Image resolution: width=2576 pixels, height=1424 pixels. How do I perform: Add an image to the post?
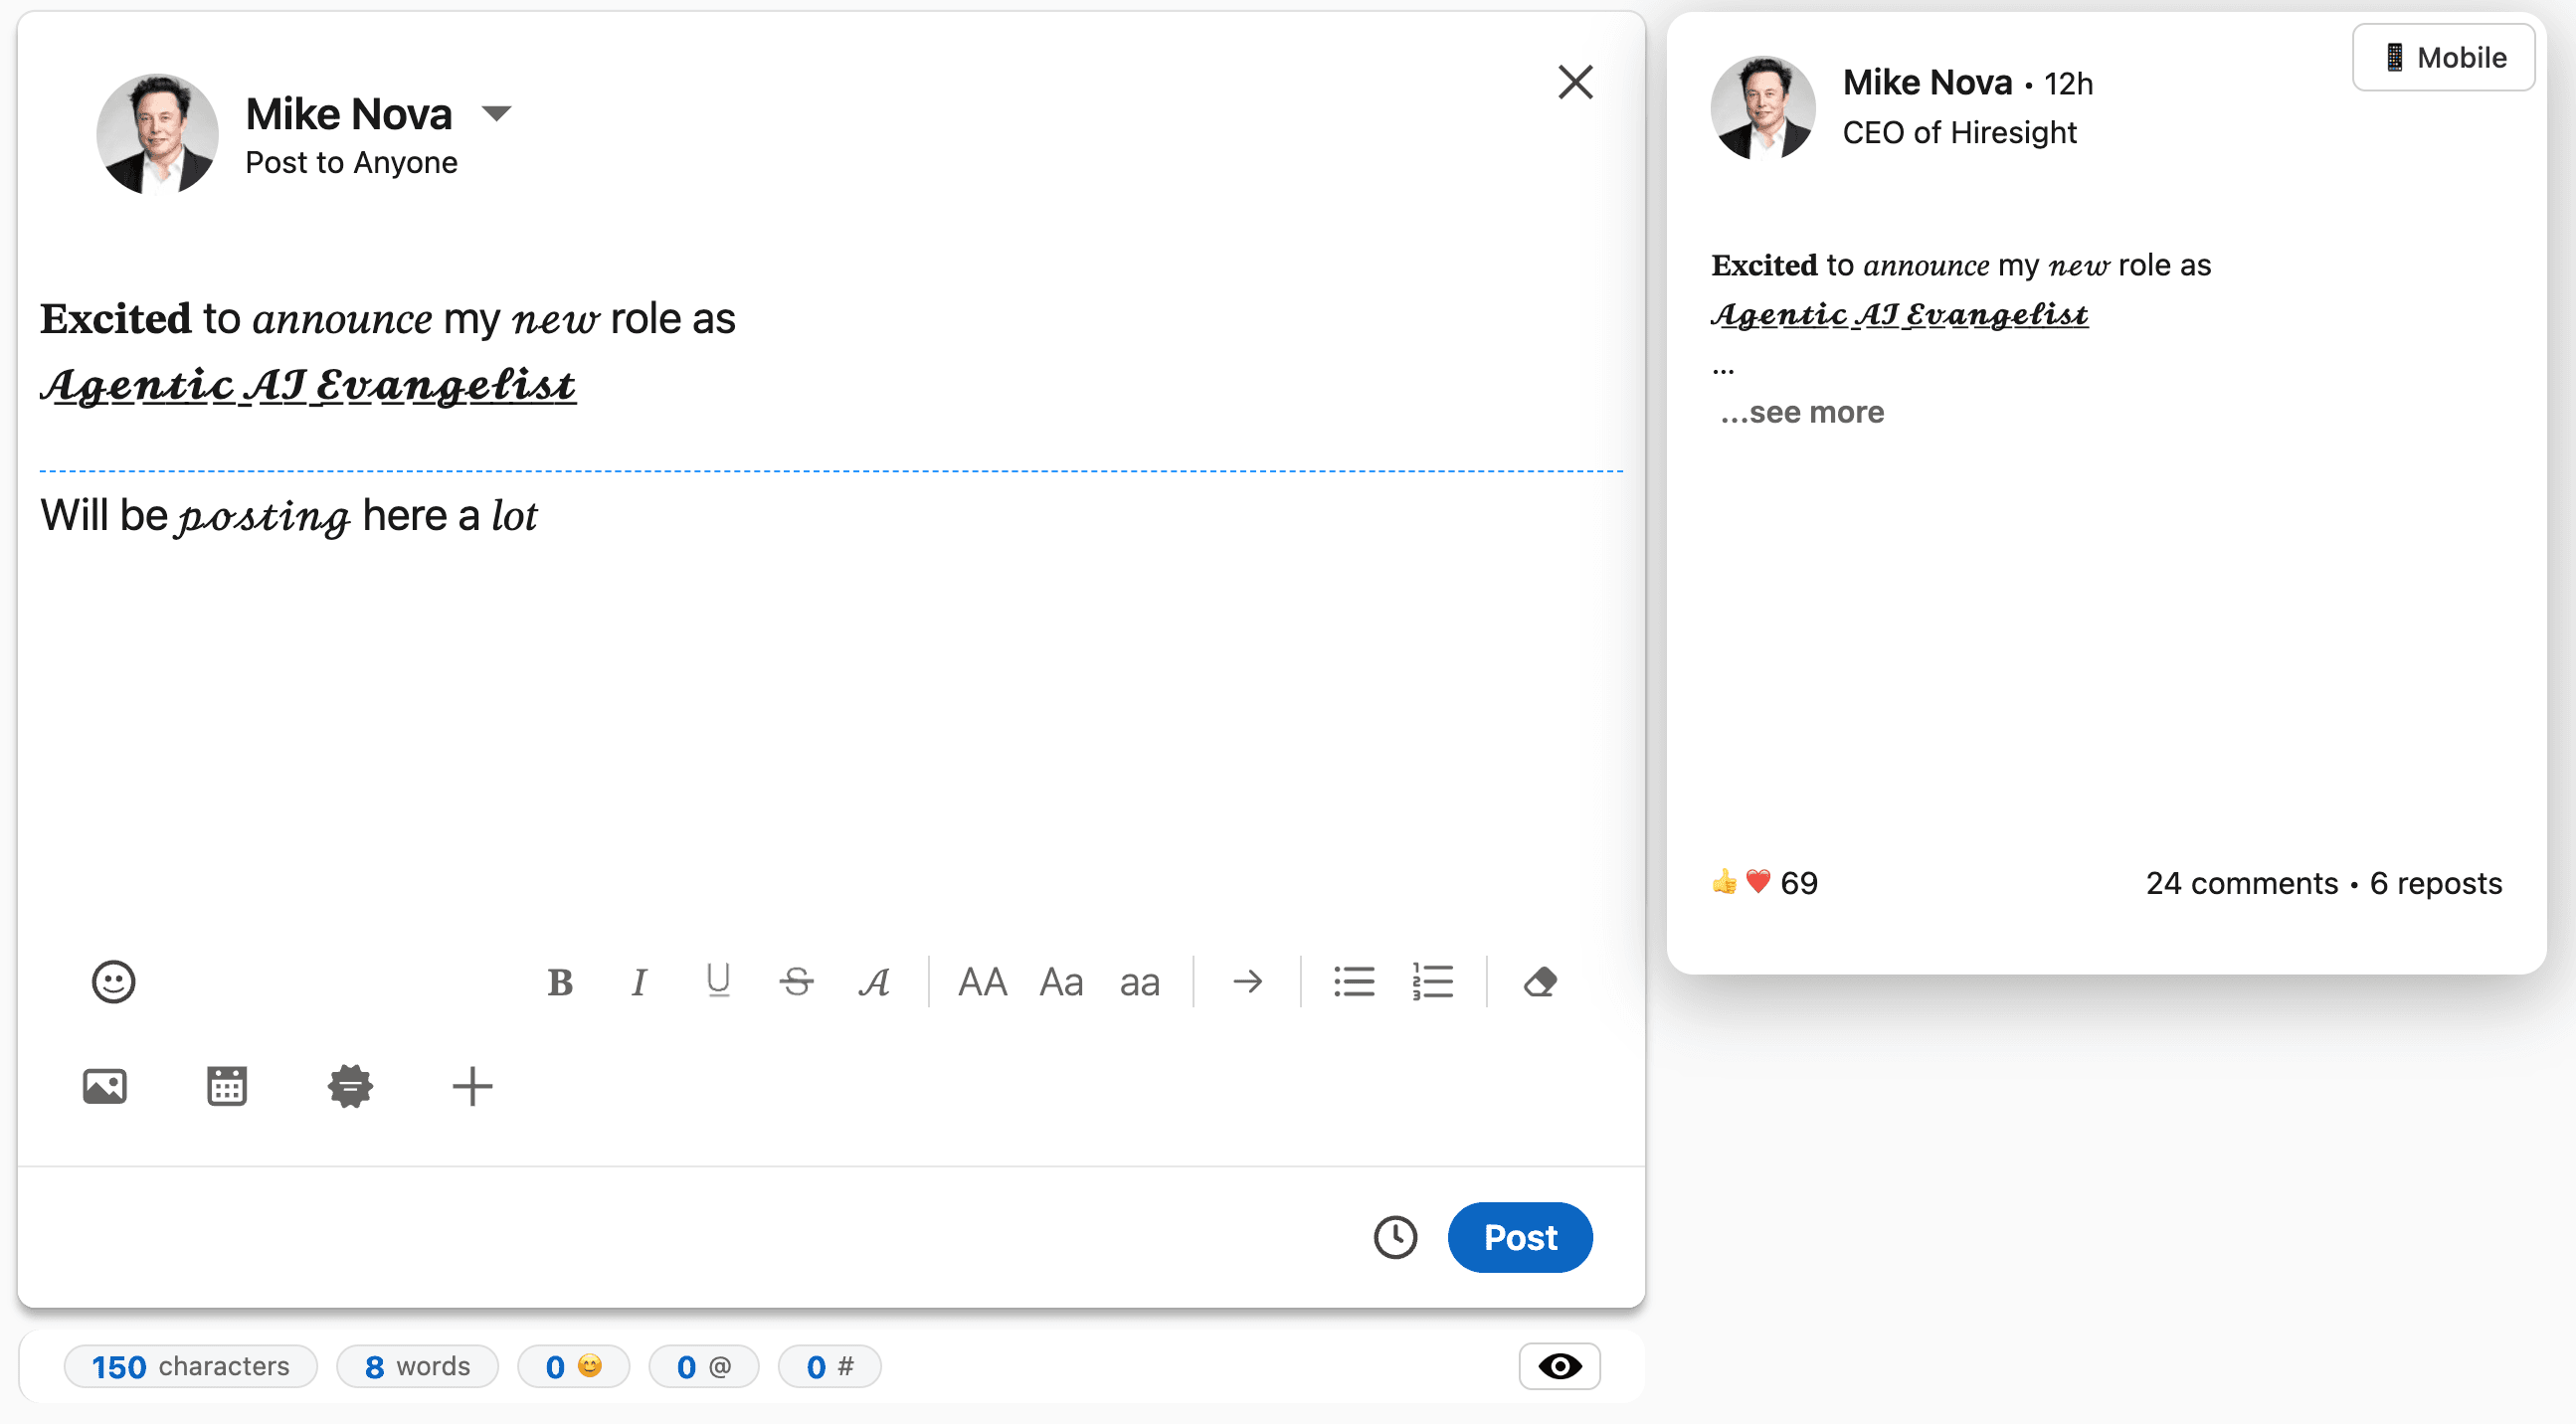[105, 1086]
